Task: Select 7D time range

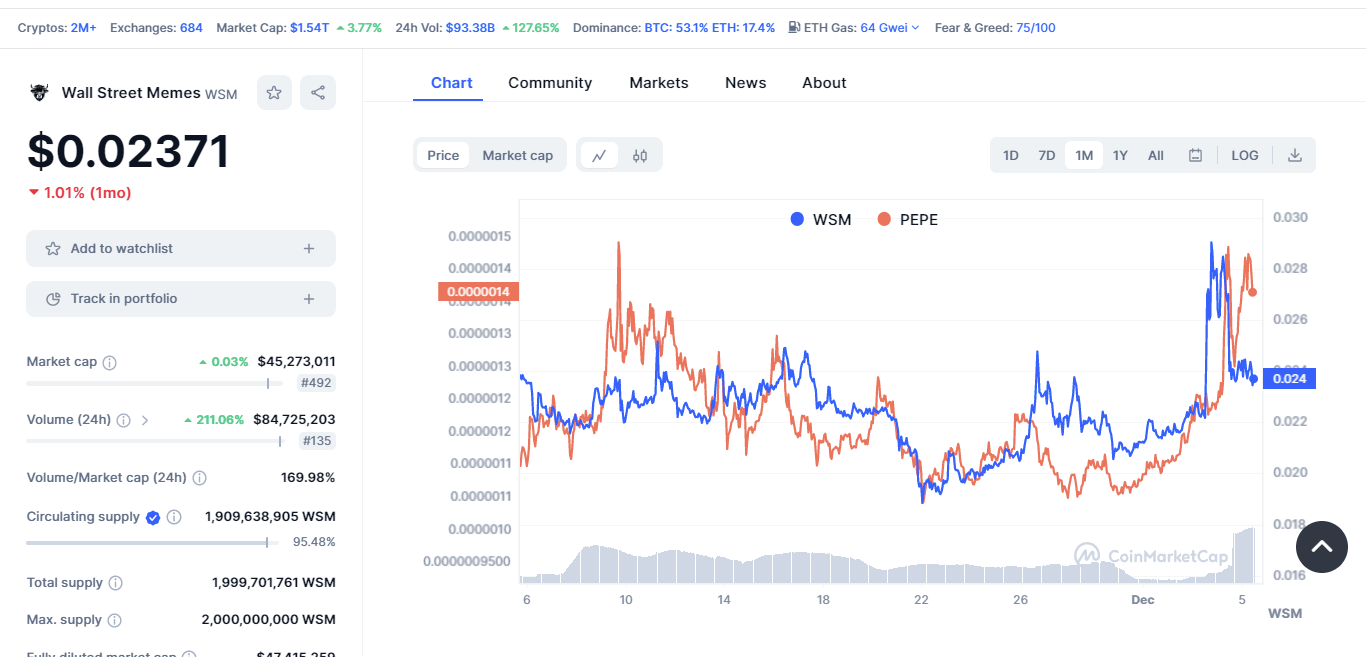Action: 1047,155
